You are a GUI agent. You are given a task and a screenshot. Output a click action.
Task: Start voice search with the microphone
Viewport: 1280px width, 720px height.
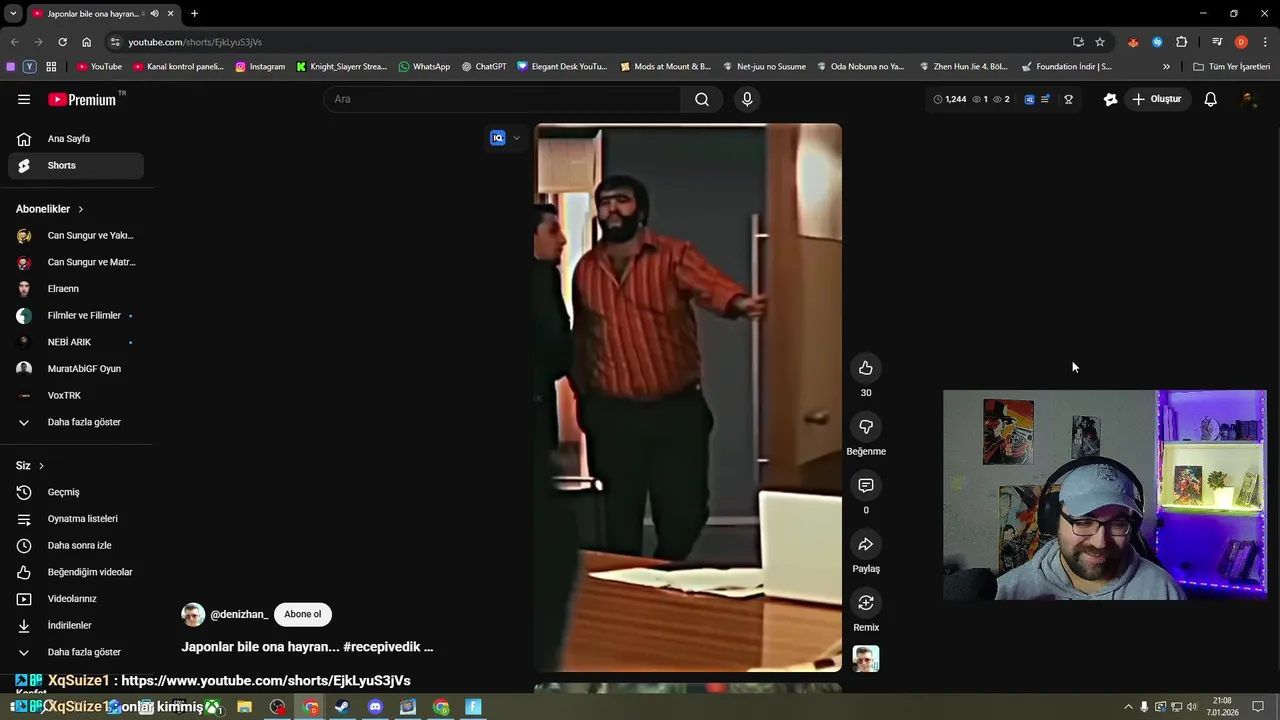(747, 99)
